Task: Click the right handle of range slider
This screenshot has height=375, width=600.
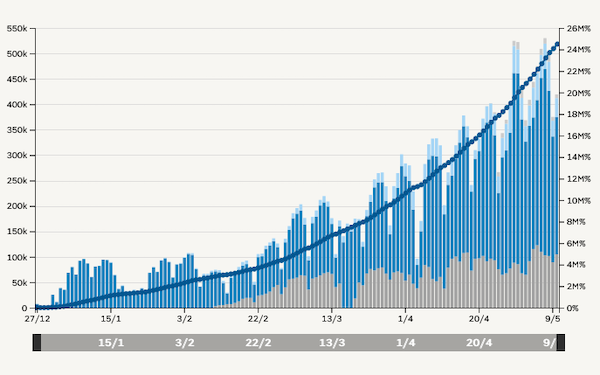Action: click(x=561, y=342)
